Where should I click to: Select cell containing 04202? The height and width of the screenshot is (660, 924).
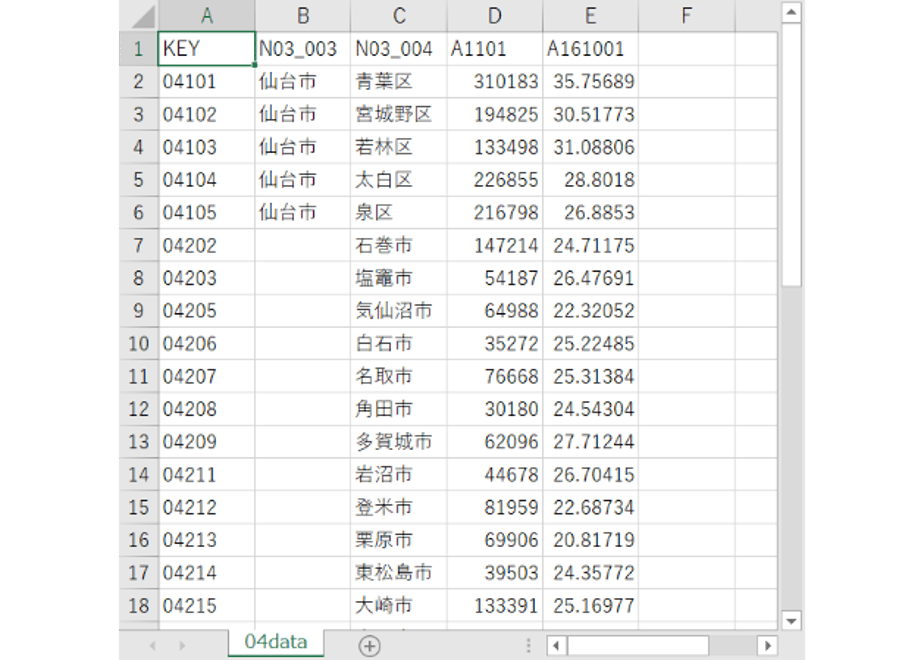pyautogui.click(x=207, y=245)
